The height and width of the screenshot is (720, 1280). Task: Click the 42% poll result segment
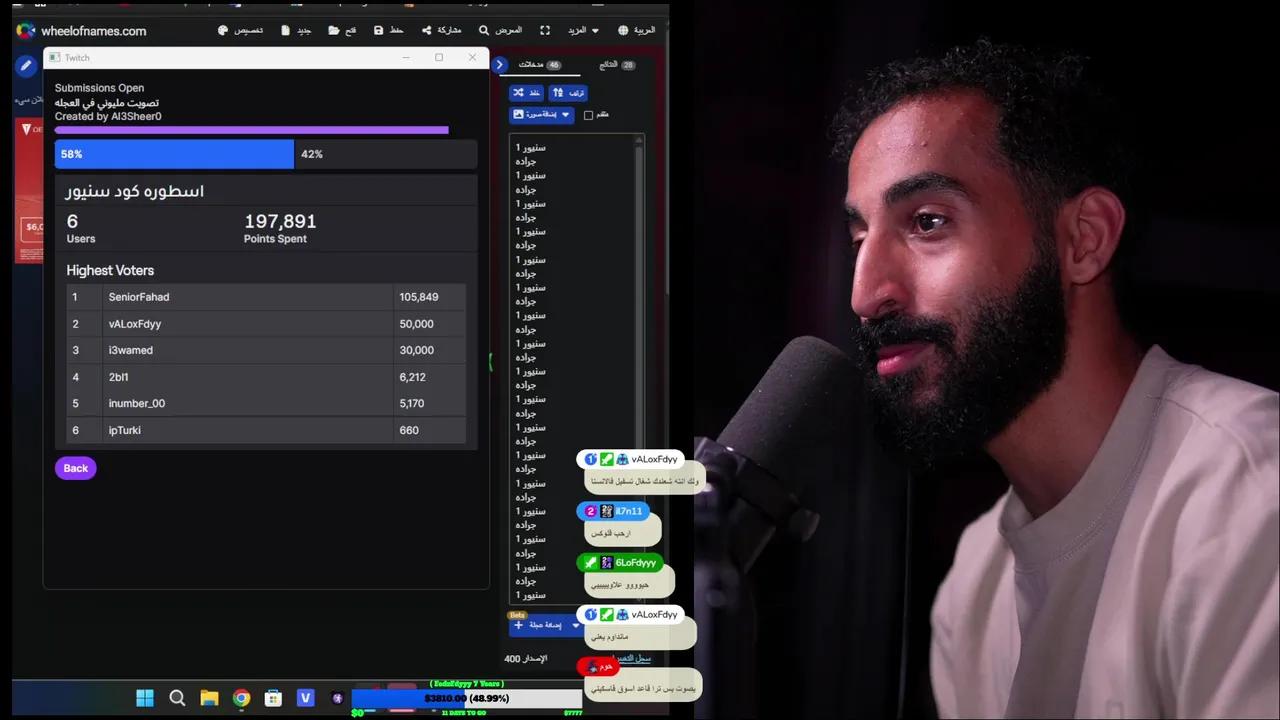tap(386, 154)
